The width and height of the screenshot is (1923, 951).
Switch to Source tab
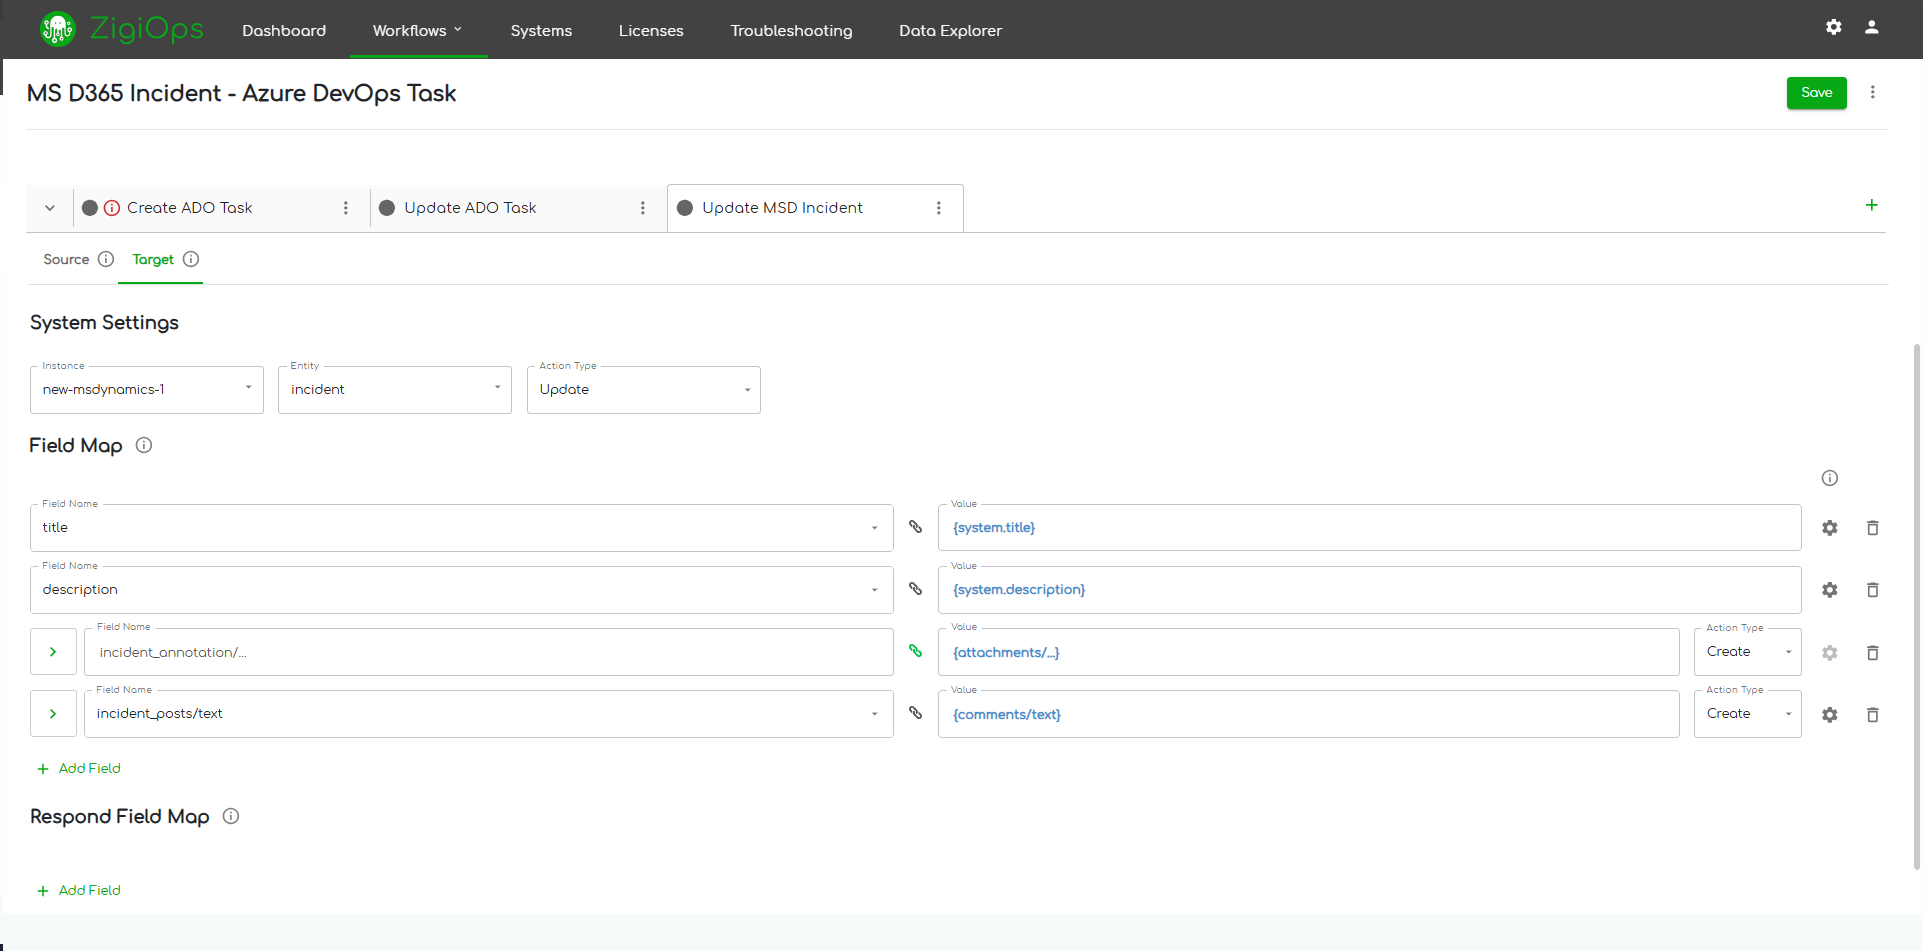coord(66,259)
